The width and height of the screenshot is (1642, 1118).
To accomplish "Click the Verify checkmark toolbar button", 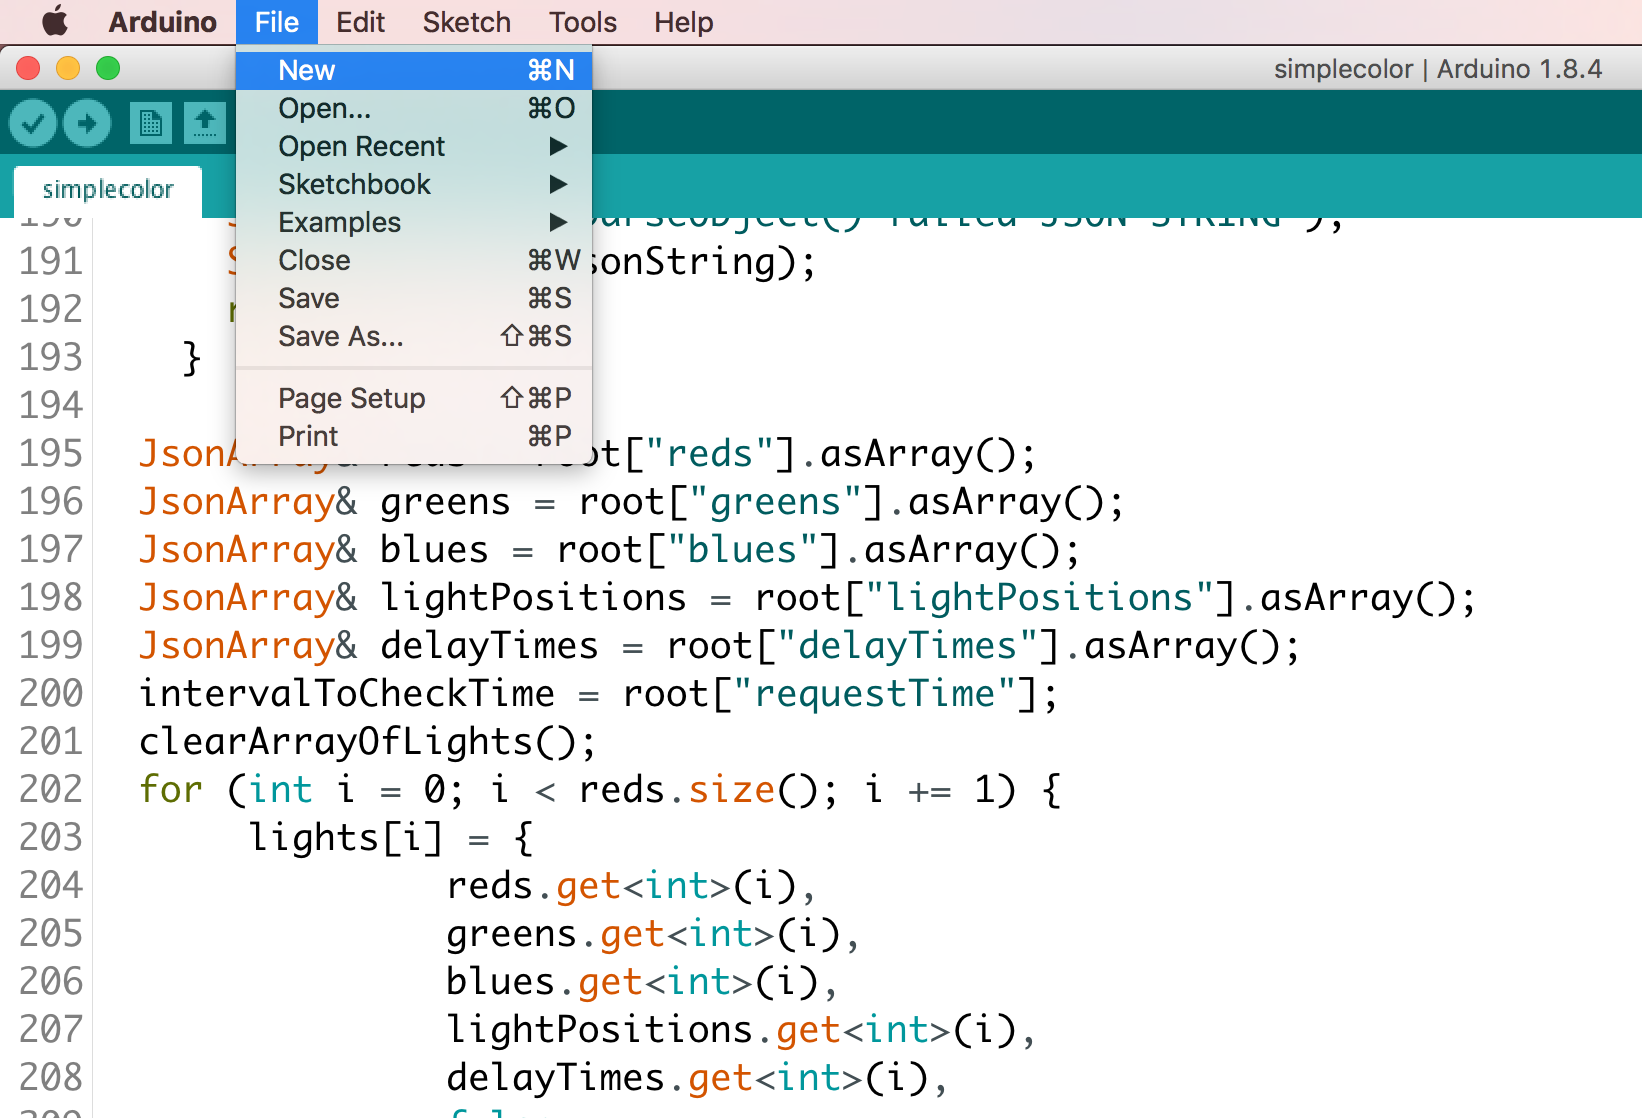I will pos(33,124).
